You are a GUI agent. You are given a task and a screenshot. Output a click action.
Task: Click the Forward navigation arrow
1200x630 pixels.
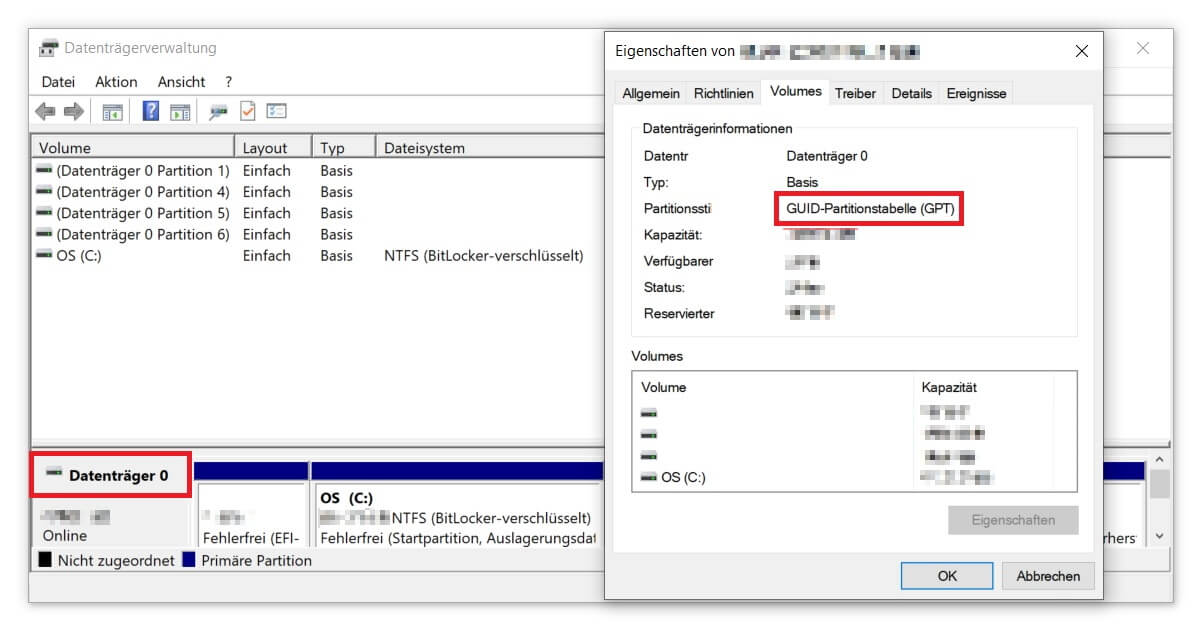73,111
